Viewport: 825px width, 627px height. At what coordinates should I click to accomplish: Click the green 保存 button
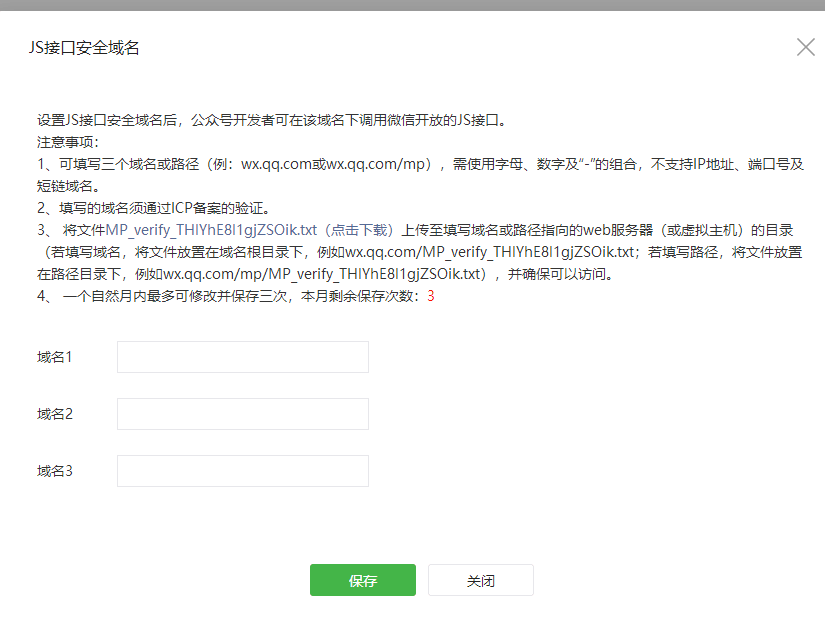pos(362,581)
